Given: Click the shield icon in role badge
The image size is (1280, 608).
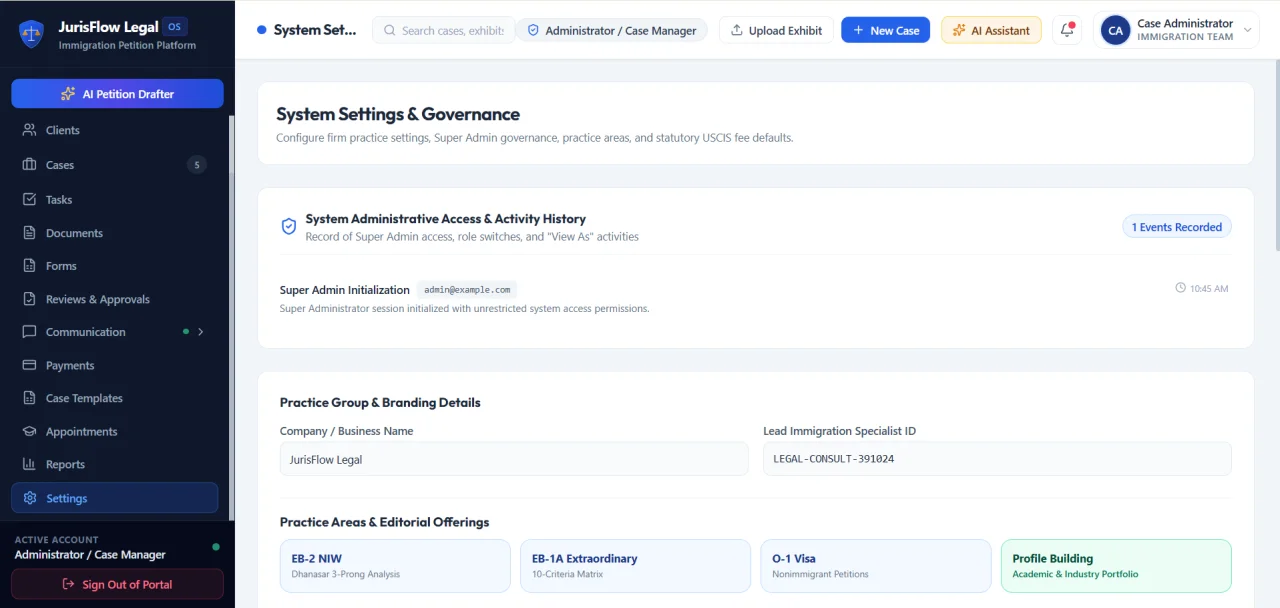Looking at the screenshot, I should pos(533,31).
